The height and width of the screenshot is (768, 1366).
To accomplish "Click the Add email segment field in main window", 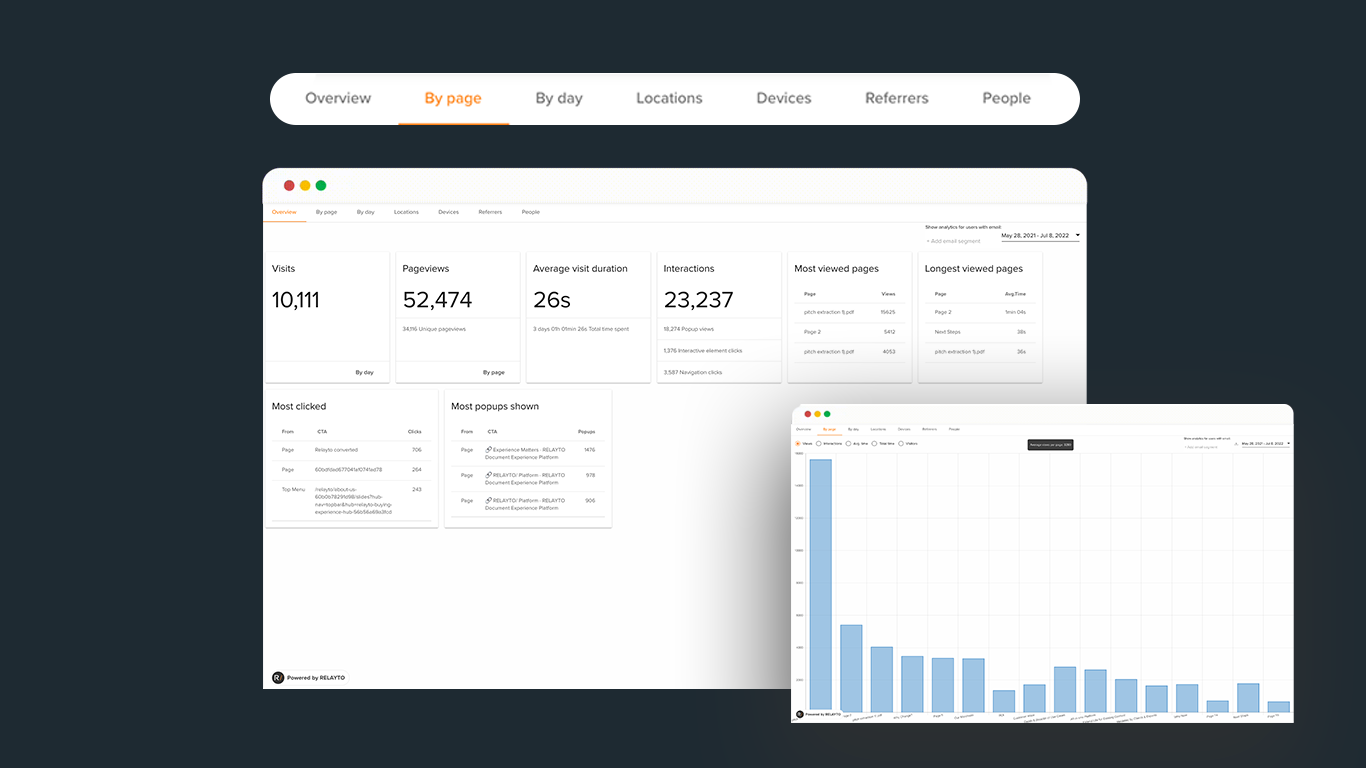I will pyautogui.click(x=954, y=241).
